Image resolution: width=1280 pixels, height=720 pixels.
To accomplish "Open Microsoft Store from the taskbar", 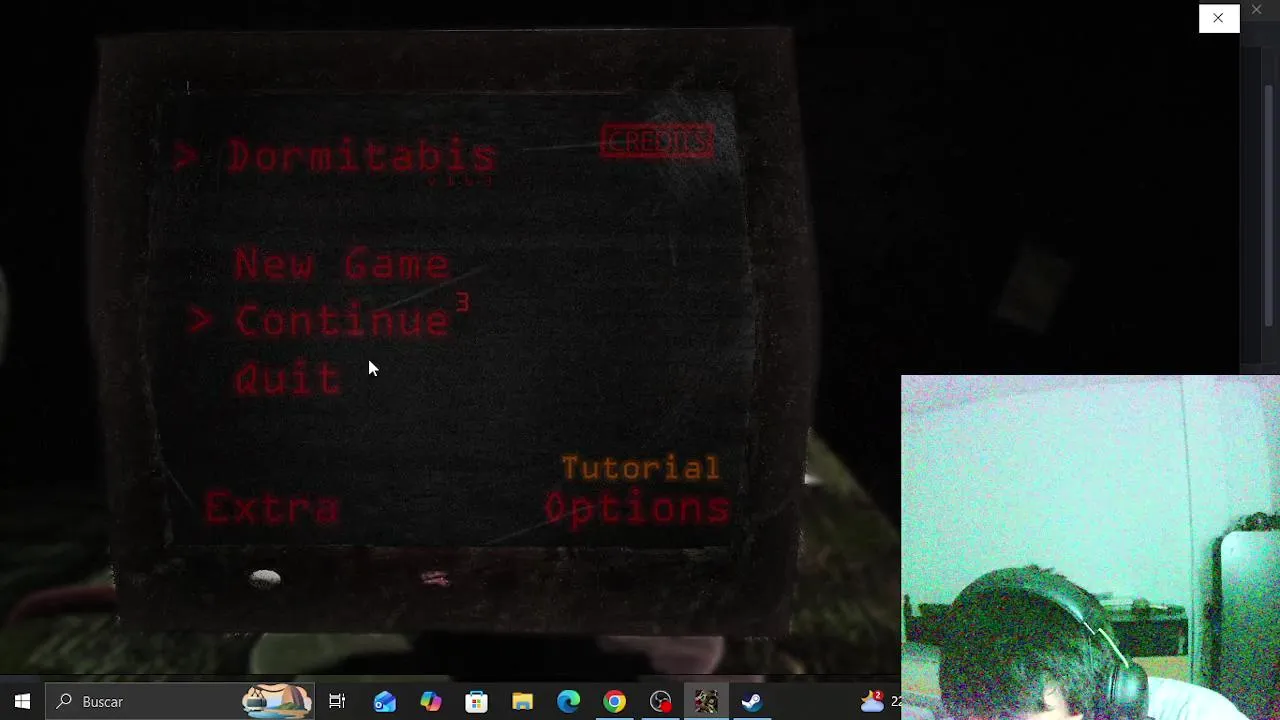I will point(477,702).
